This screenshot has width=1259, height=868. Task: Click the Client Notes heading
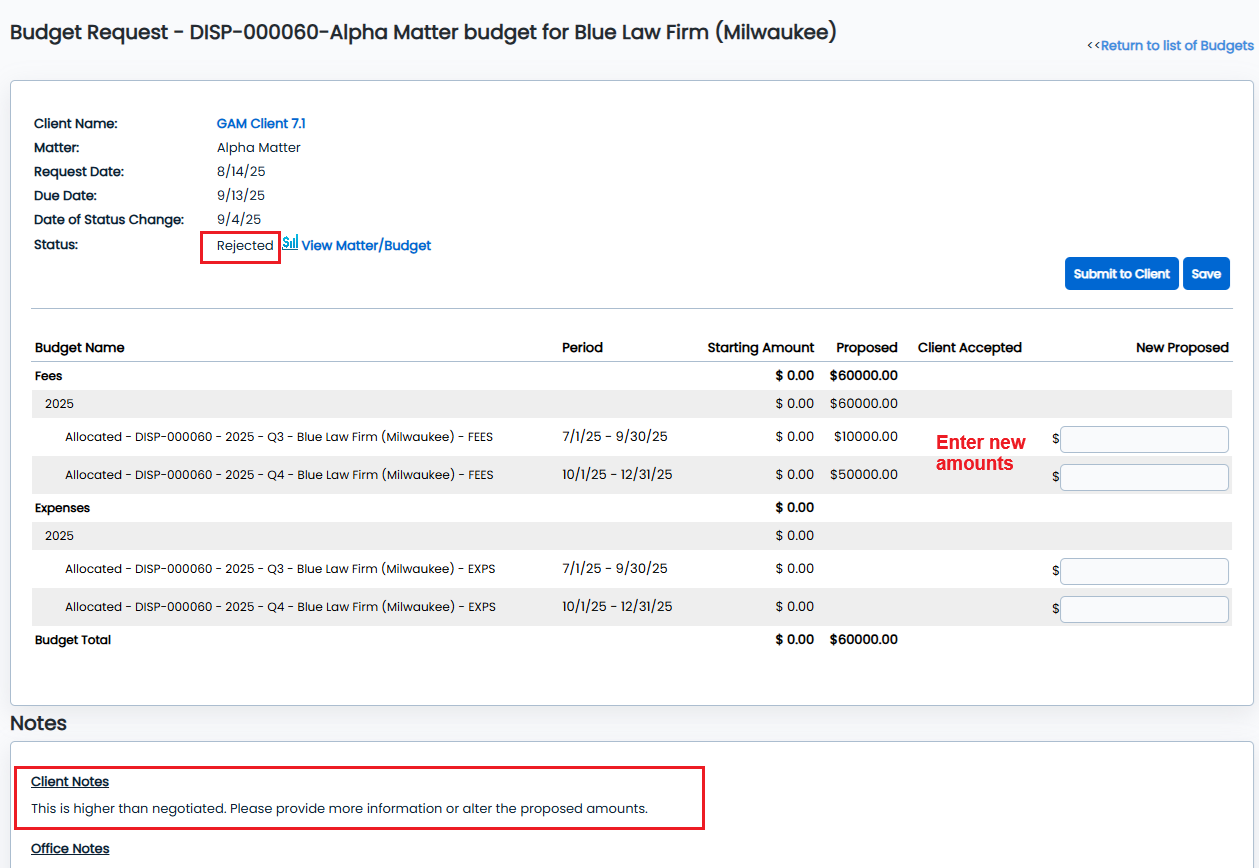(x=70, y=782)
